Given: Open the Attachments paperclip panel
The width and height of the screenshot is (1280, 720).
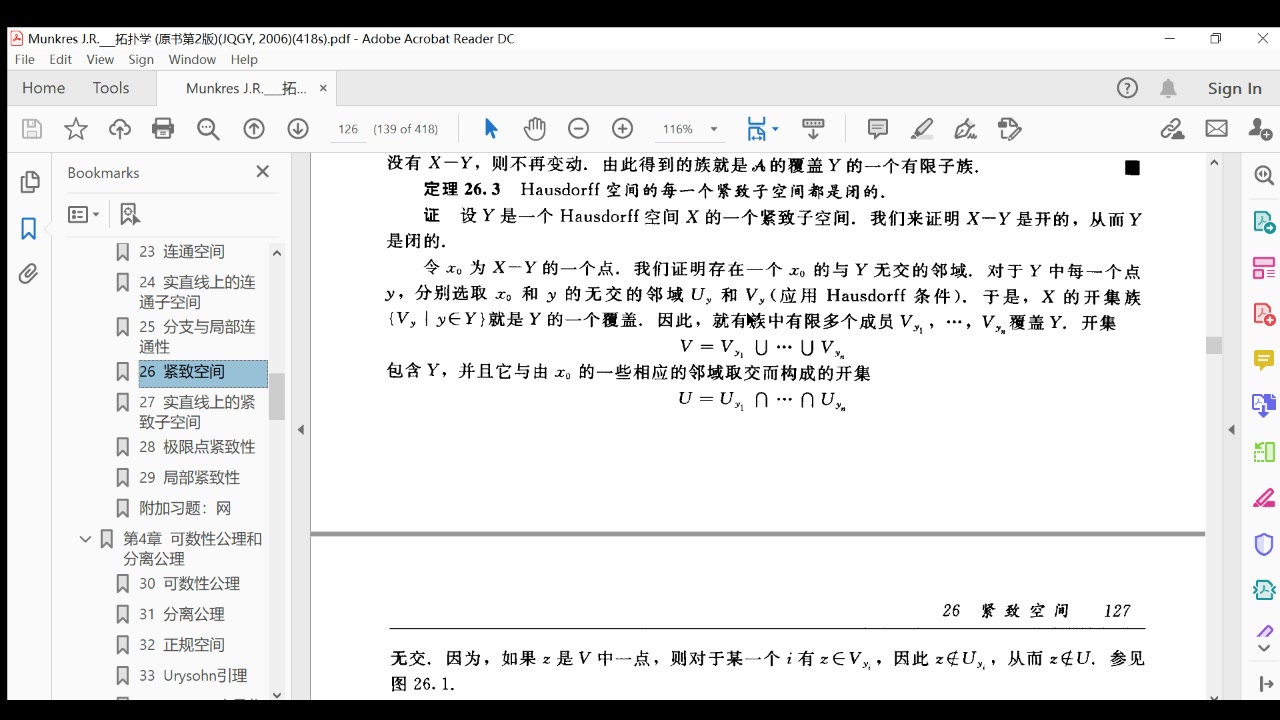Looking at the screenshot, I should pos(29,274).
